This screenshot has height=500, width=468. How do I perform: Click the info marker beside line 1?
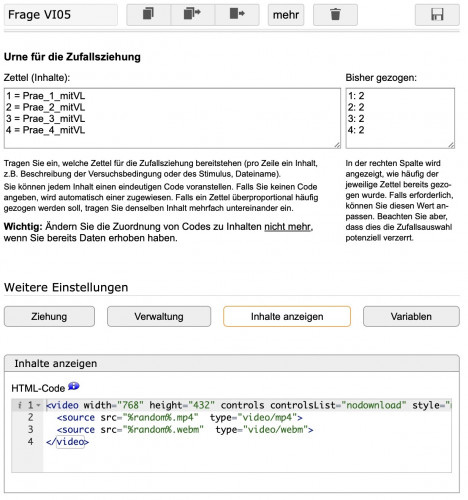(x=20, y=405)
